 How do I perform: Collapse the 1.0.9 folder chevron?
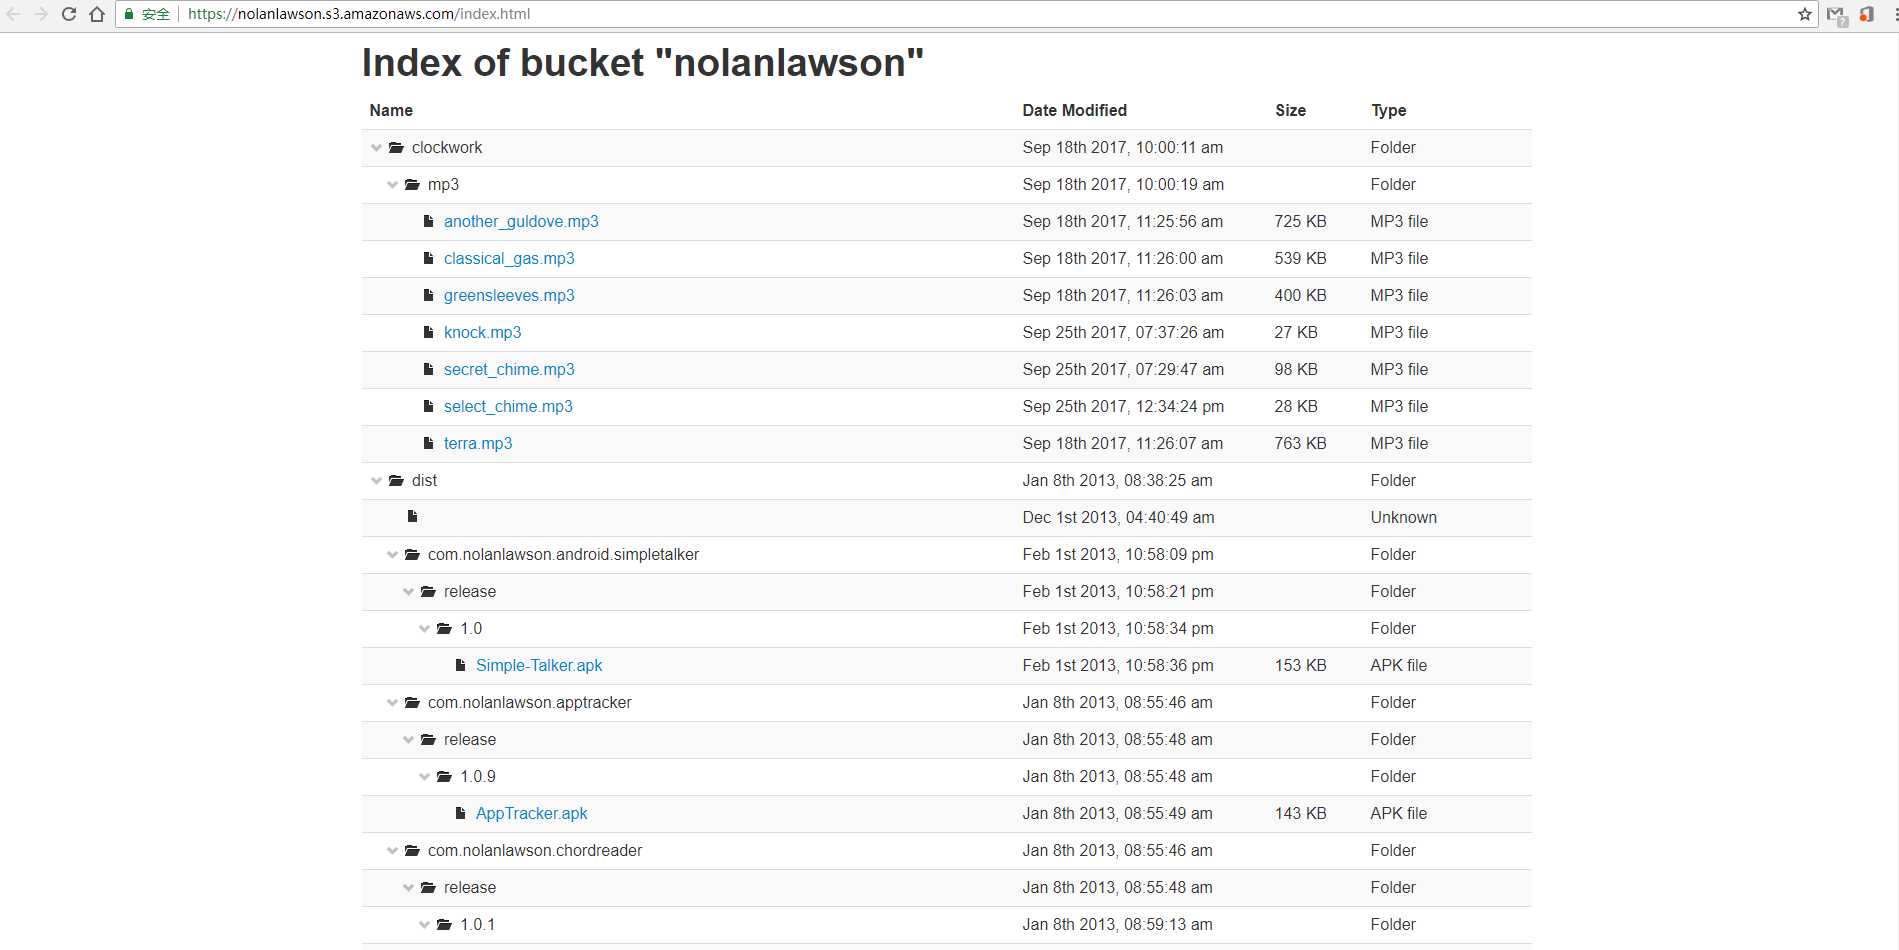425,777
